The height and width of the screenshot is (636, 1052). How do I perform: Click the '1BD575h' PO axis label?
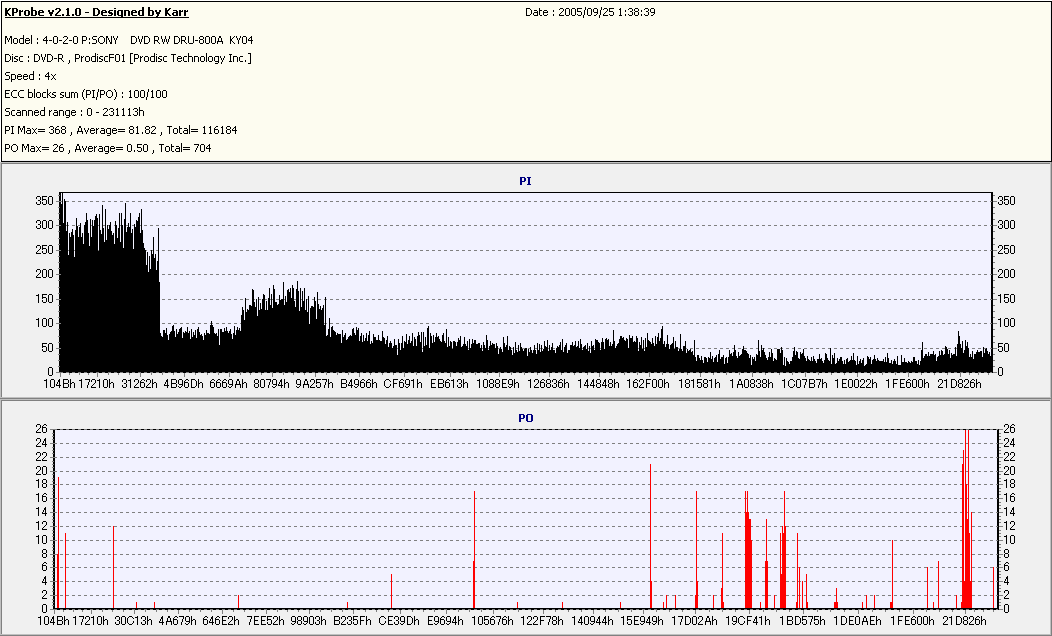click(x=802, y=621)
